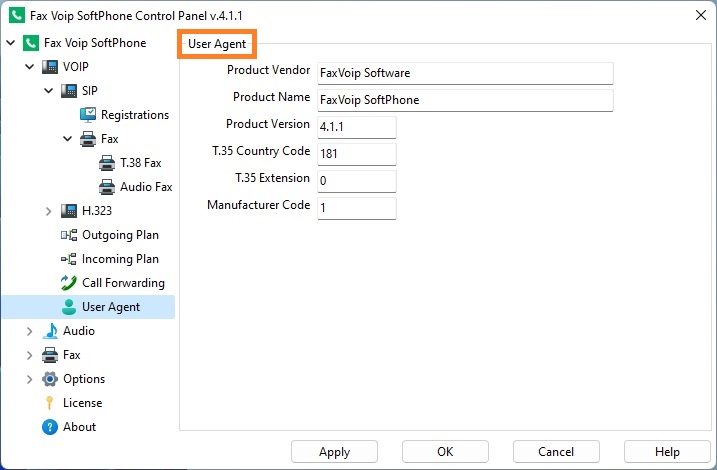
Task: Confirm with the OK button
Action: [x=445, y=452]
